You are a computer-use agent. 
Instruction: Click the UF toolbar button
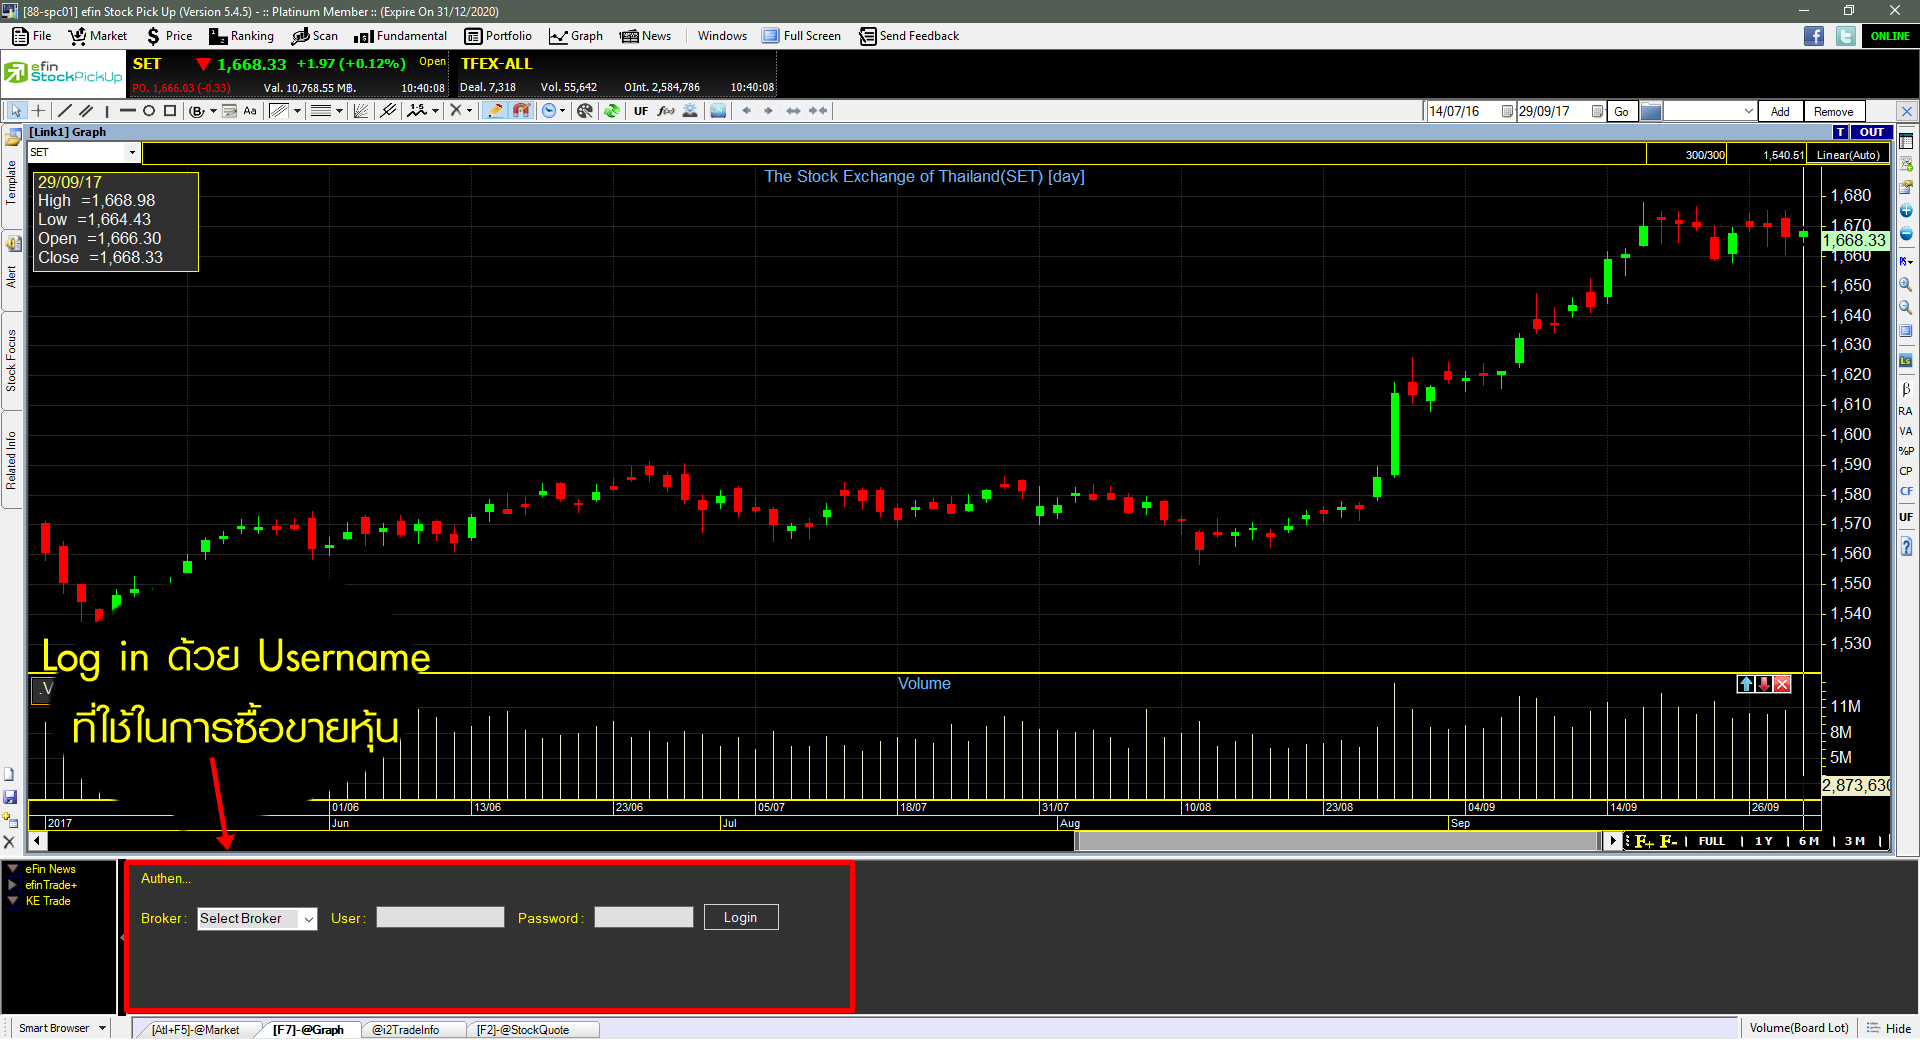coord(641,111)
